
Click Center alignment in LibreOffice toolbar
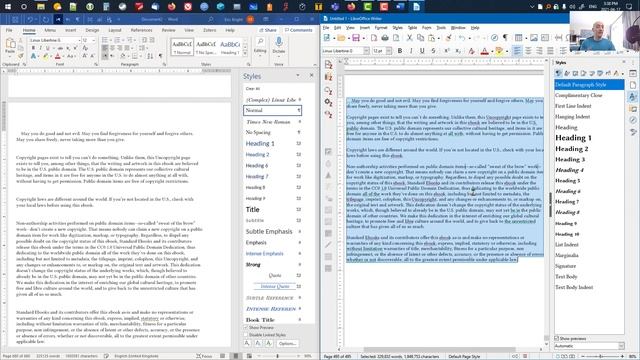[x=528, y=51]
